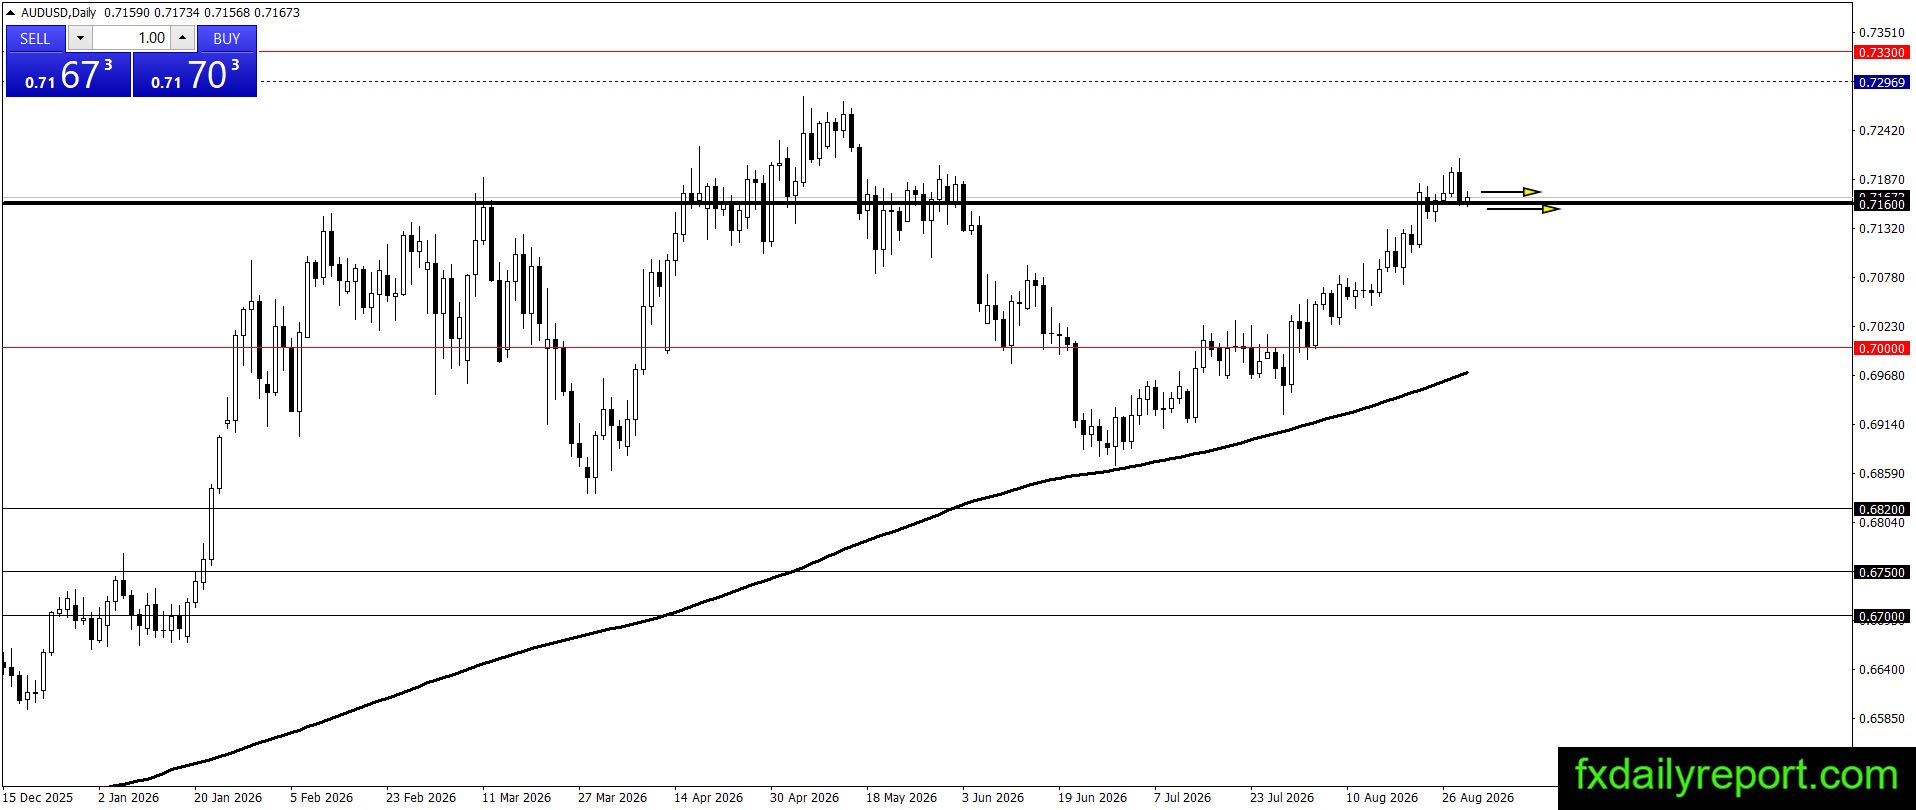Screen dimensions: 1916x810
Task: Click the 0.67000 level price label
Action: click(1881, 616)
